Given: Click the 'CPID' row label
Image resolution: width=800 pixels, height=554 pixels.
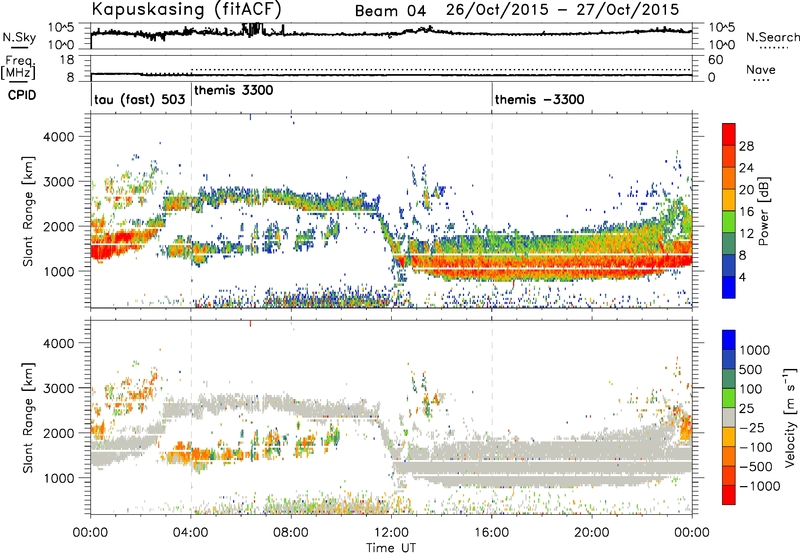Looking at the screenshot, I should (x=22, y=95).
